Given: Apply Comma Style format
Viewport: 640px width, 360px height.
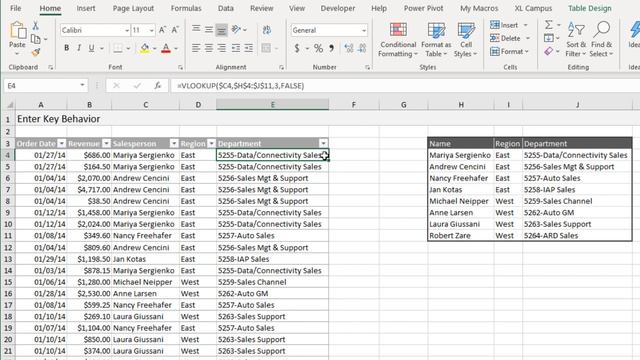Looking at the screenshot, I should [x=331, y=48].
